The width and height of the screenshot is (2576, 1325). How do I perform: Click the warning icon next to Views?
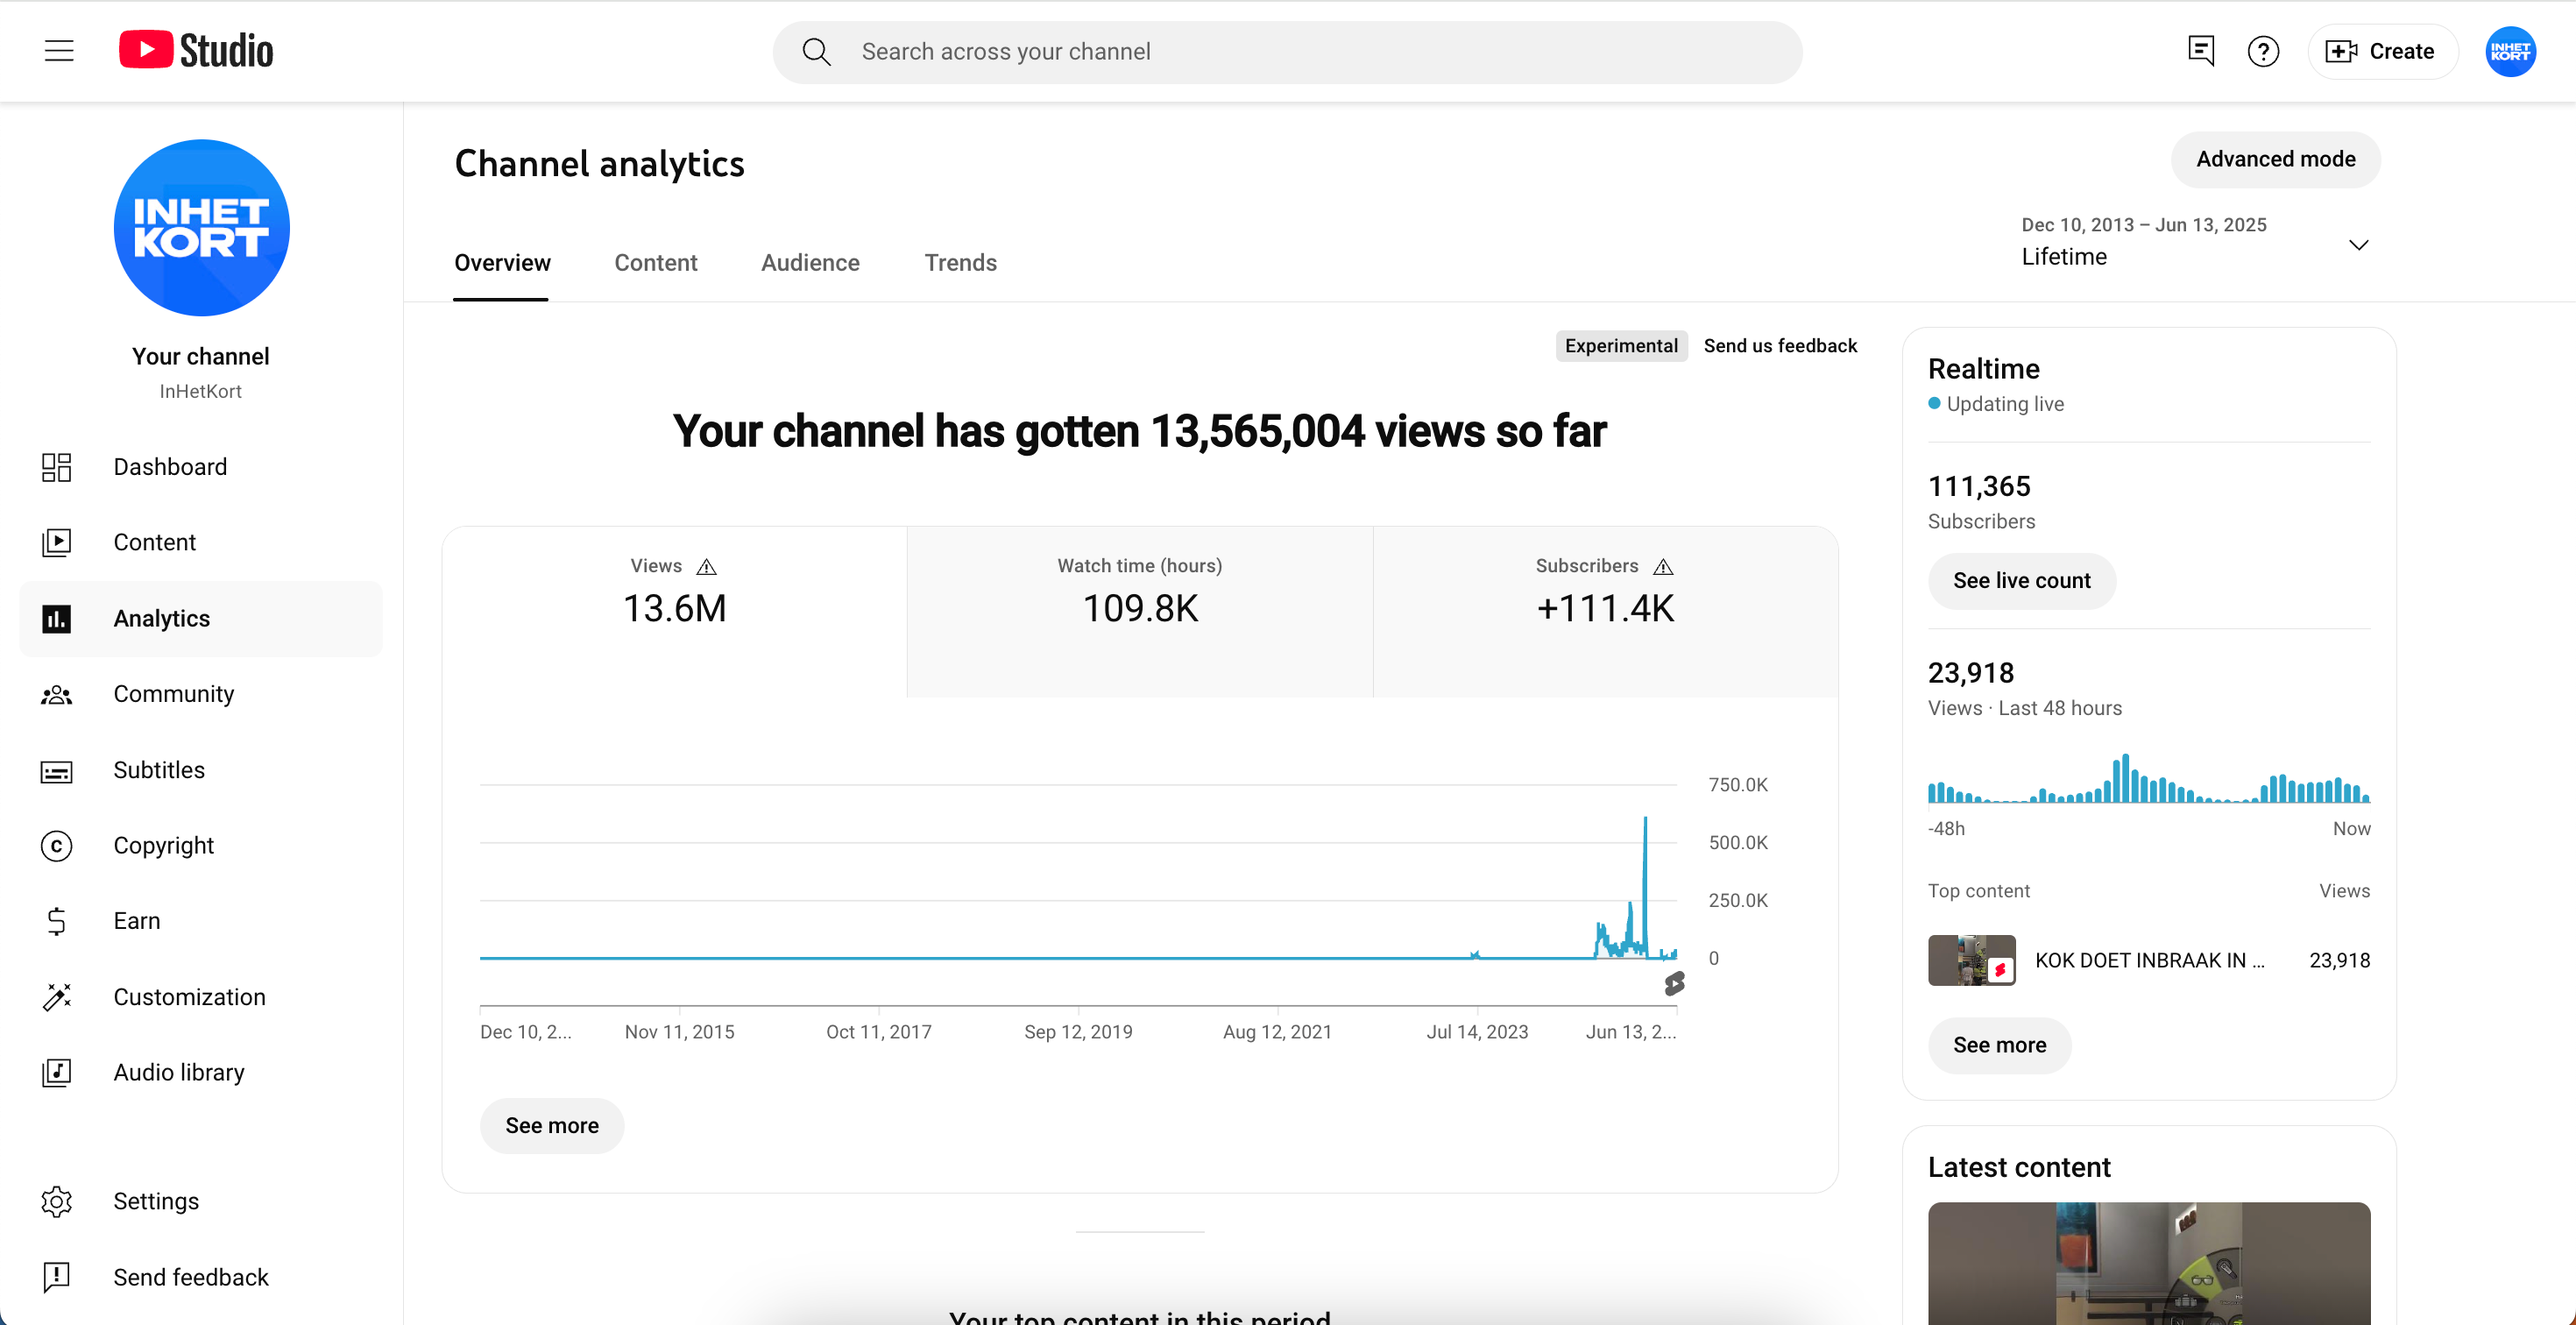(706, 567)
